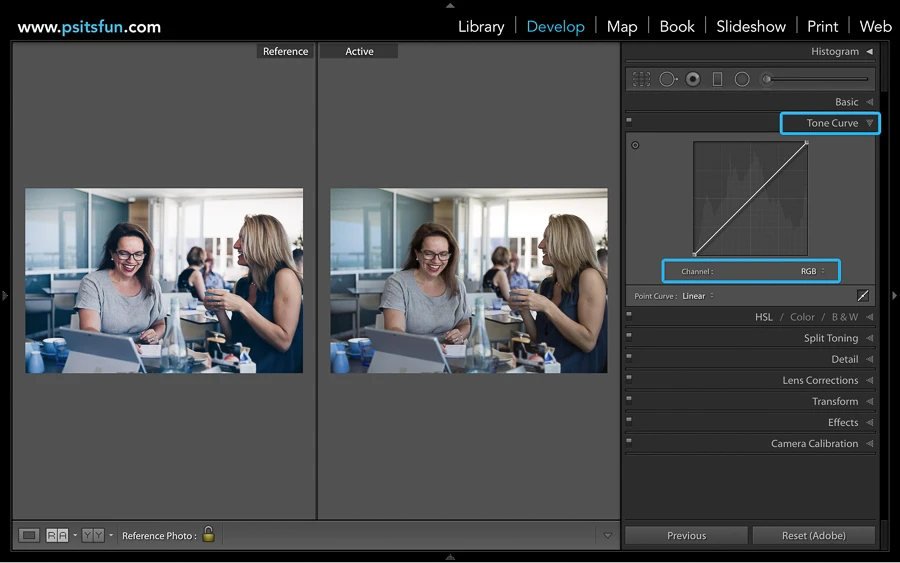Image resolution: width=900 pixels, height=563 pixels.
Task: Click the tone curve bottom-left black point
Action: pos(695,254)
